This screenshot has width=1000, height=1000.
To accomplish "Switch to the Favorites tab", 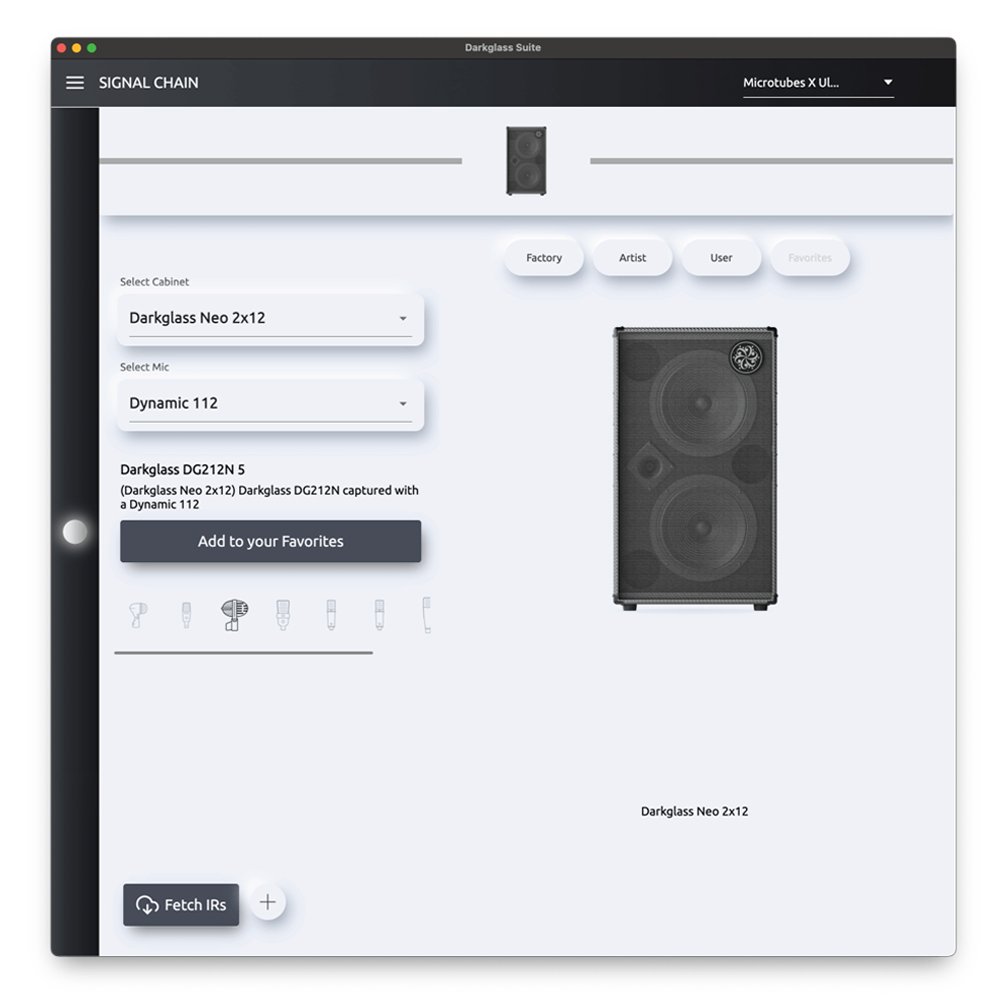I will coord(810,258).
